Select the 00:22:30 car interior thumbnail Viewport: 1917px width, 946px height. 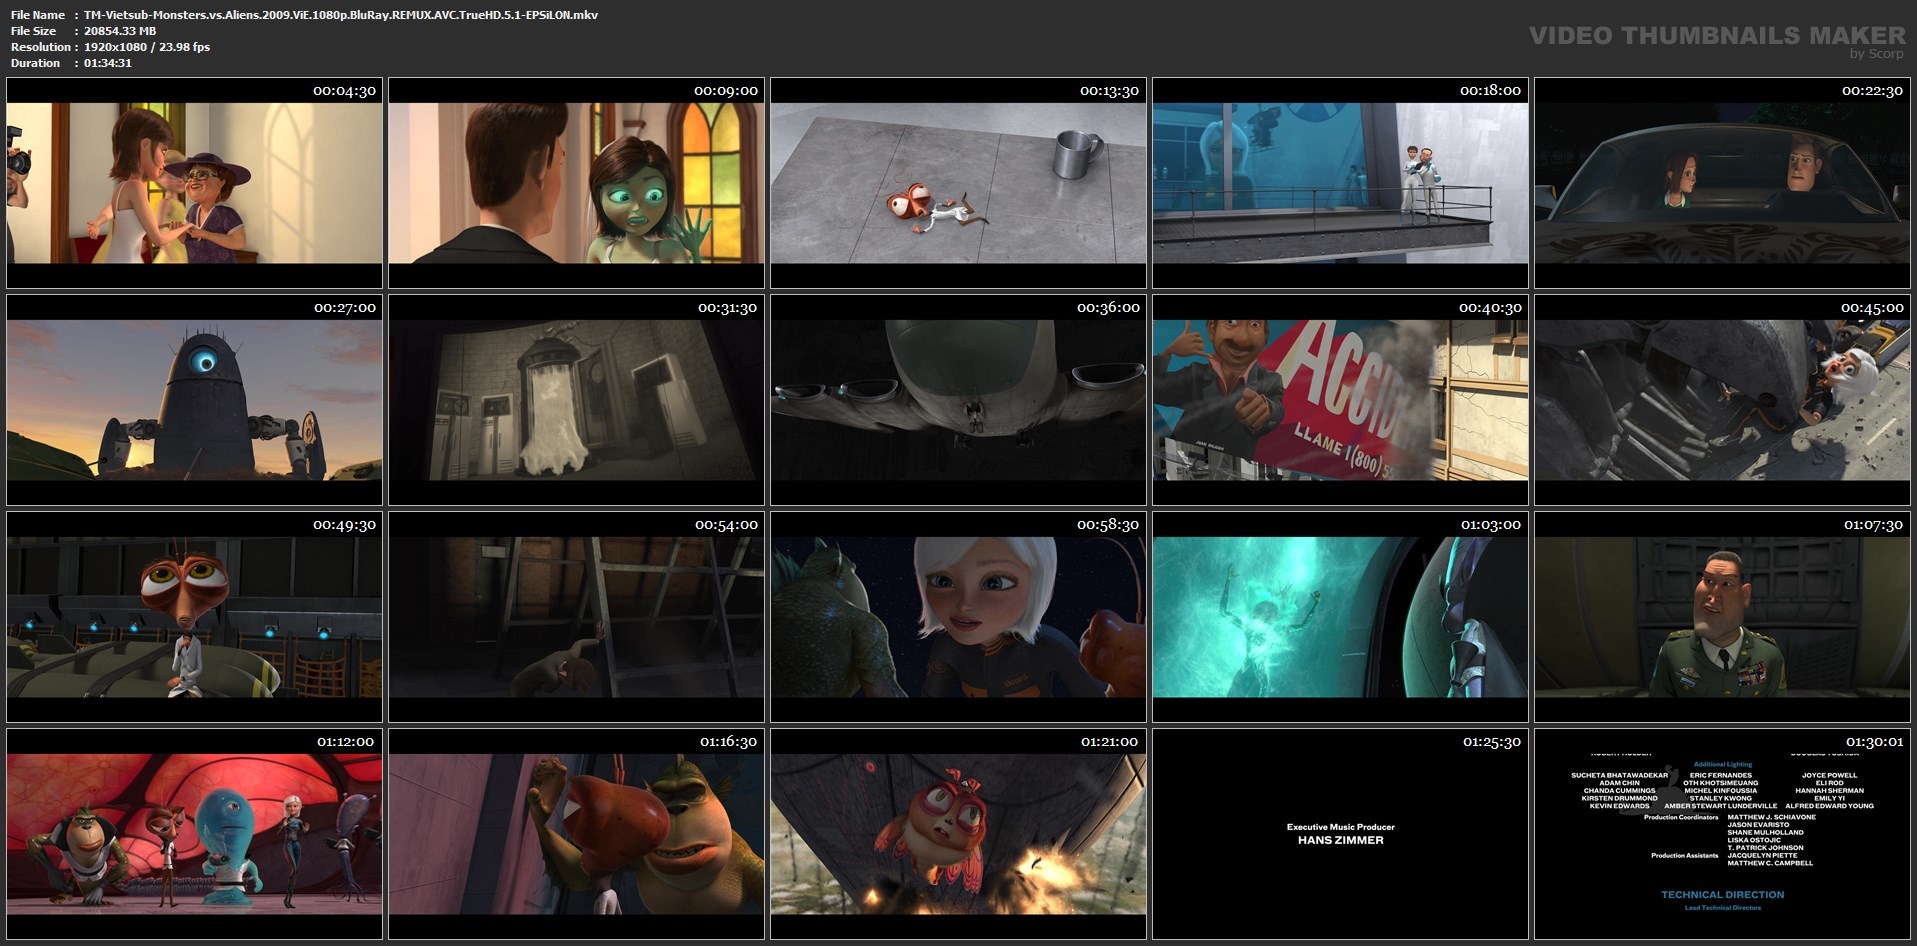[x=1722, y=183]
